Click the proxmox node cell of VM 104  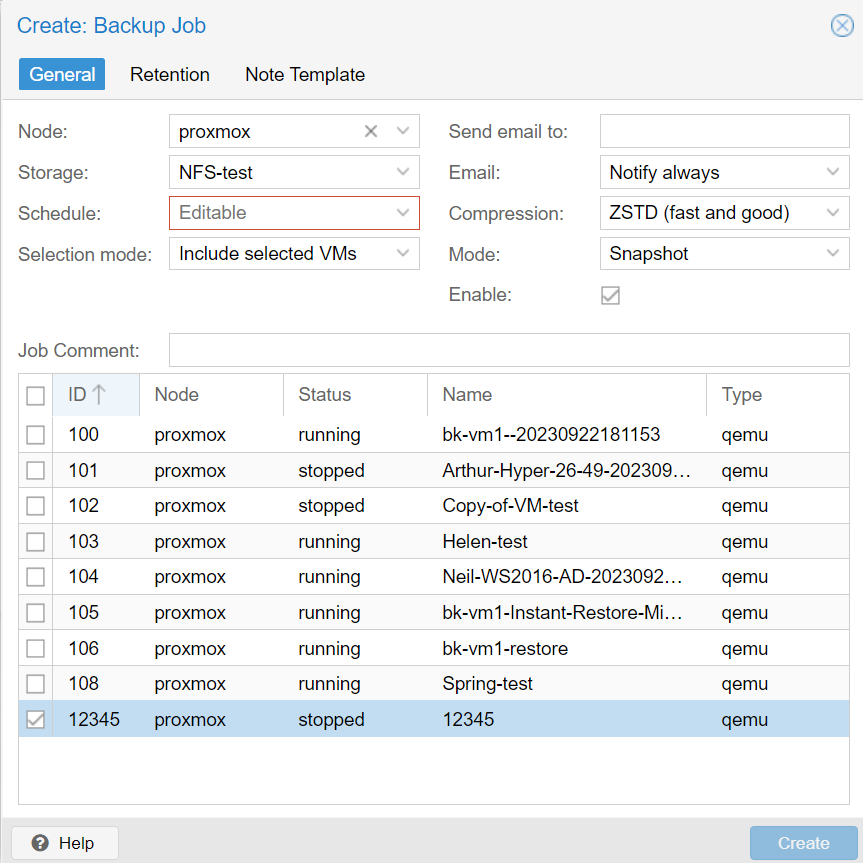190,577
